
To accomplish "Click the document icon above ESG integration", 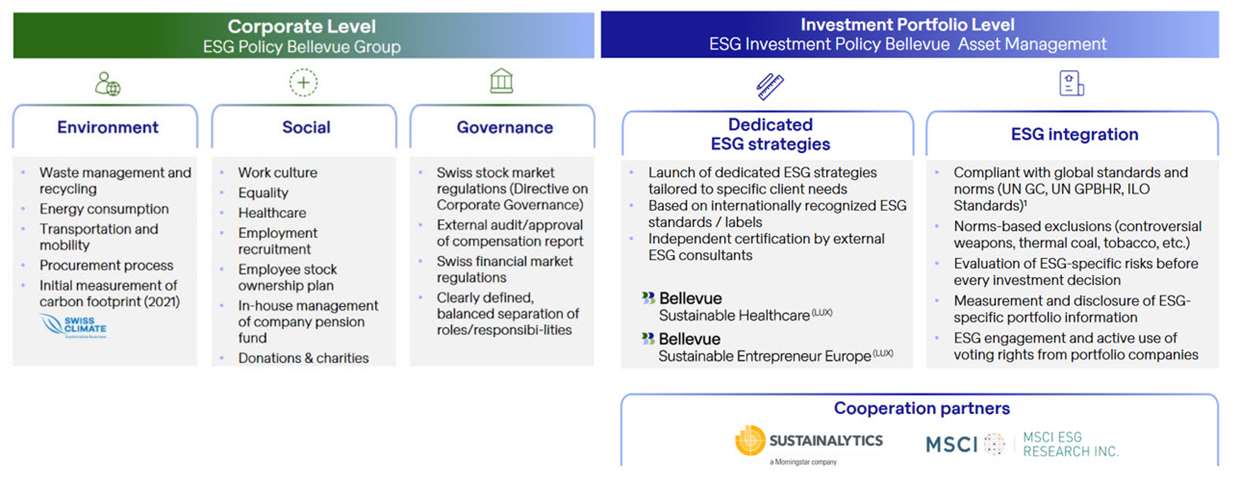I will [x=1071, y=84].
